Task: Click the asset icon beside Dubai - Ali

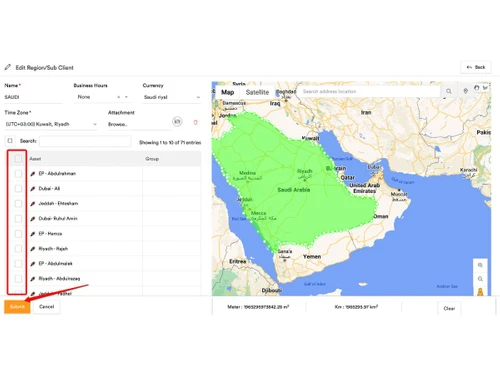Action: pyautogui.click(x=33, y=189)
